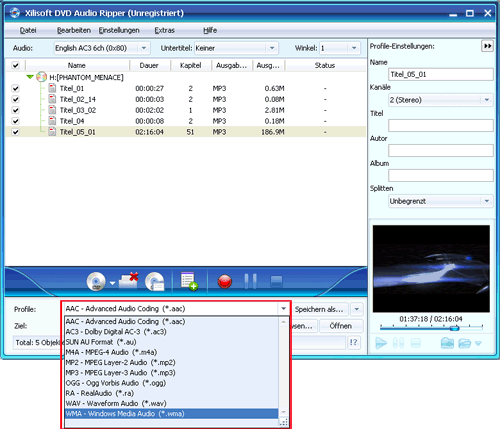
Task: Click the open snapshot folder icon
Action: [464, 343]
